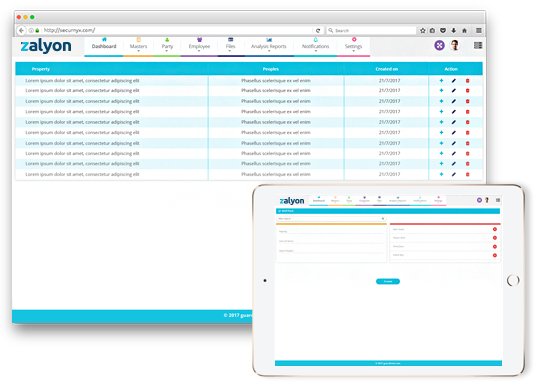537x386 pixels.
Task: Open the Settings menu item
Action: point(353,46)
